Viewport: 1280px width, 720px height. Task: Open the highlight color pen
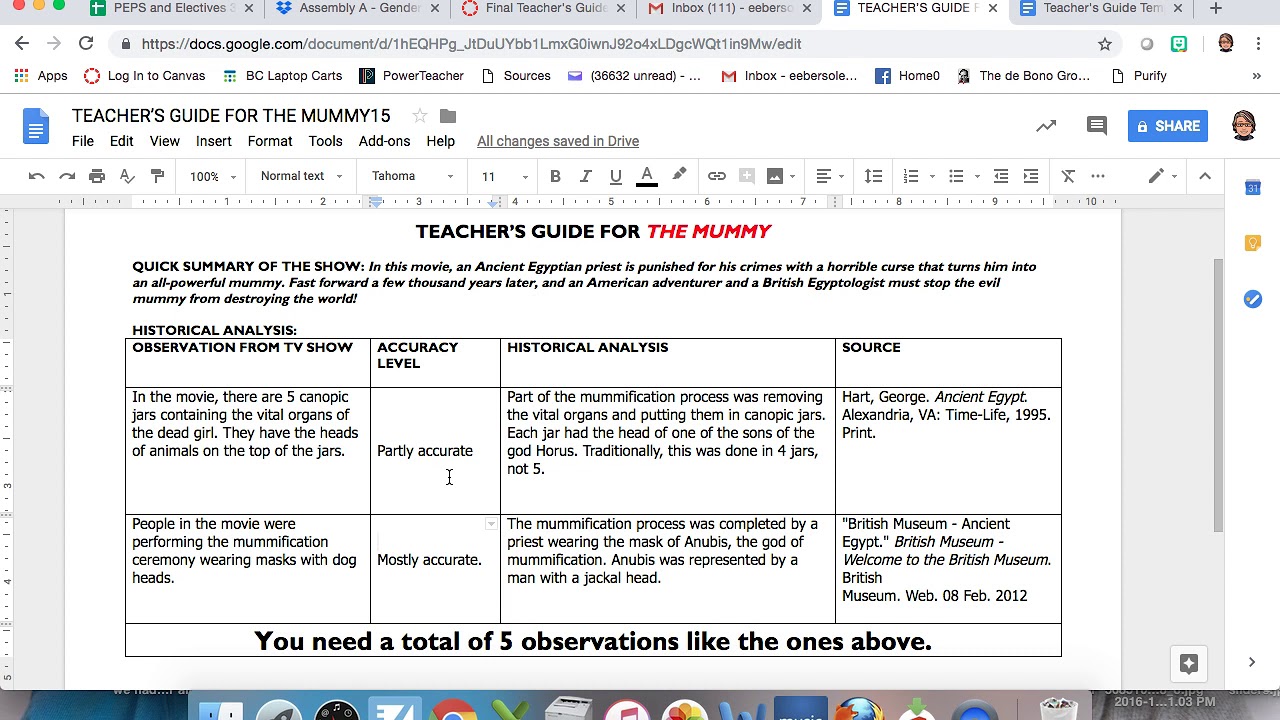coord(679,176)
